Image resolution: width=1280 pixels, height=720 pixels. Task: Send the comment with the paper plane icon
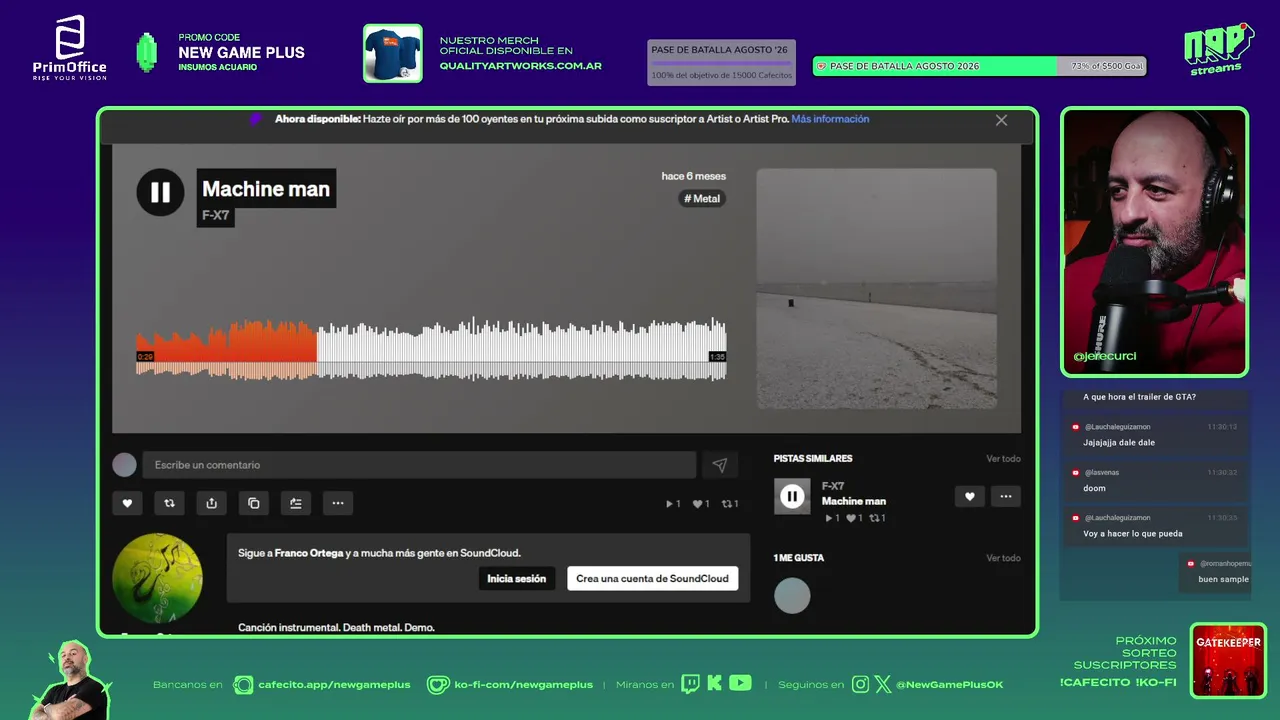tap(719, 465)
